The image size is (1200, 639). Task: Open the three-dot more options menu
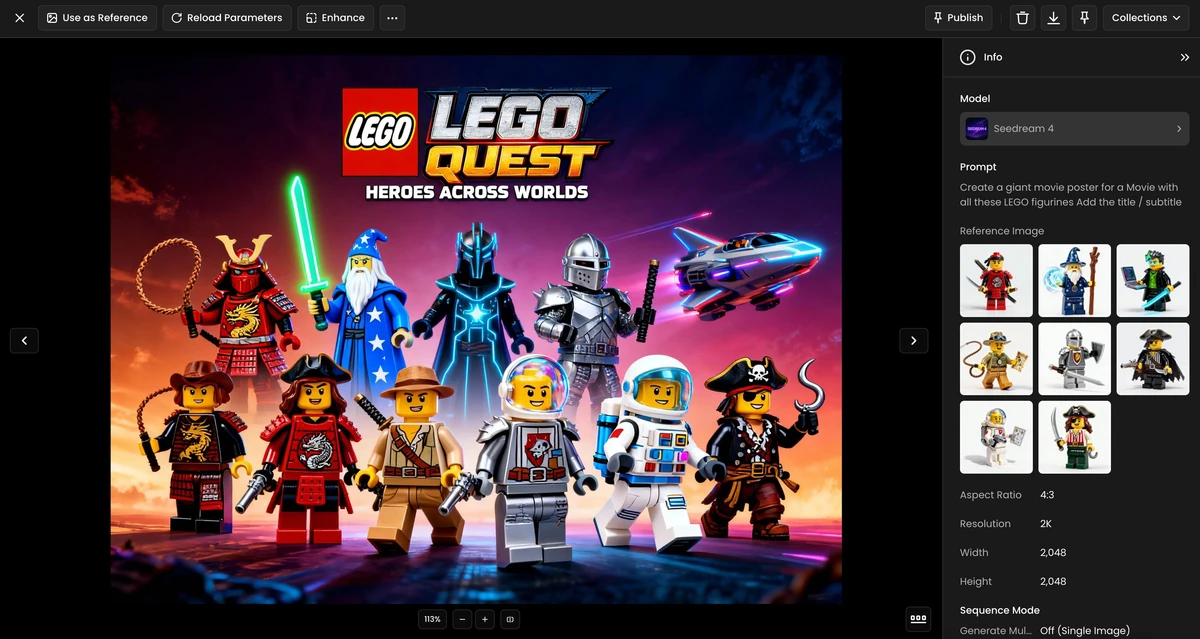tap(392, 18)
